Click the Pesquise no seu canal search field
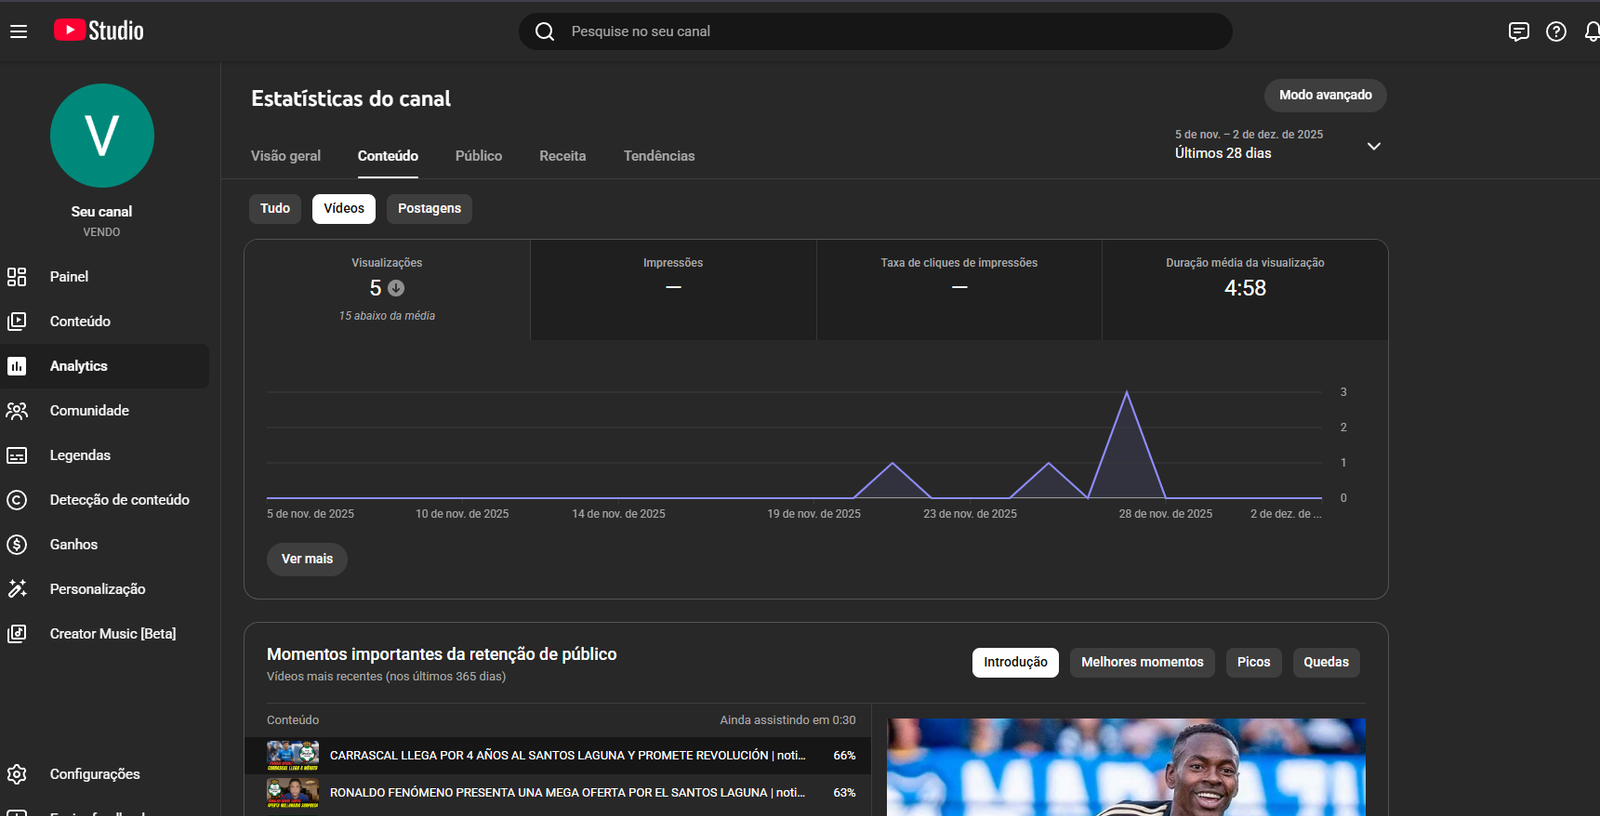The image size is (1600, 816). click(x=875, y=32)
